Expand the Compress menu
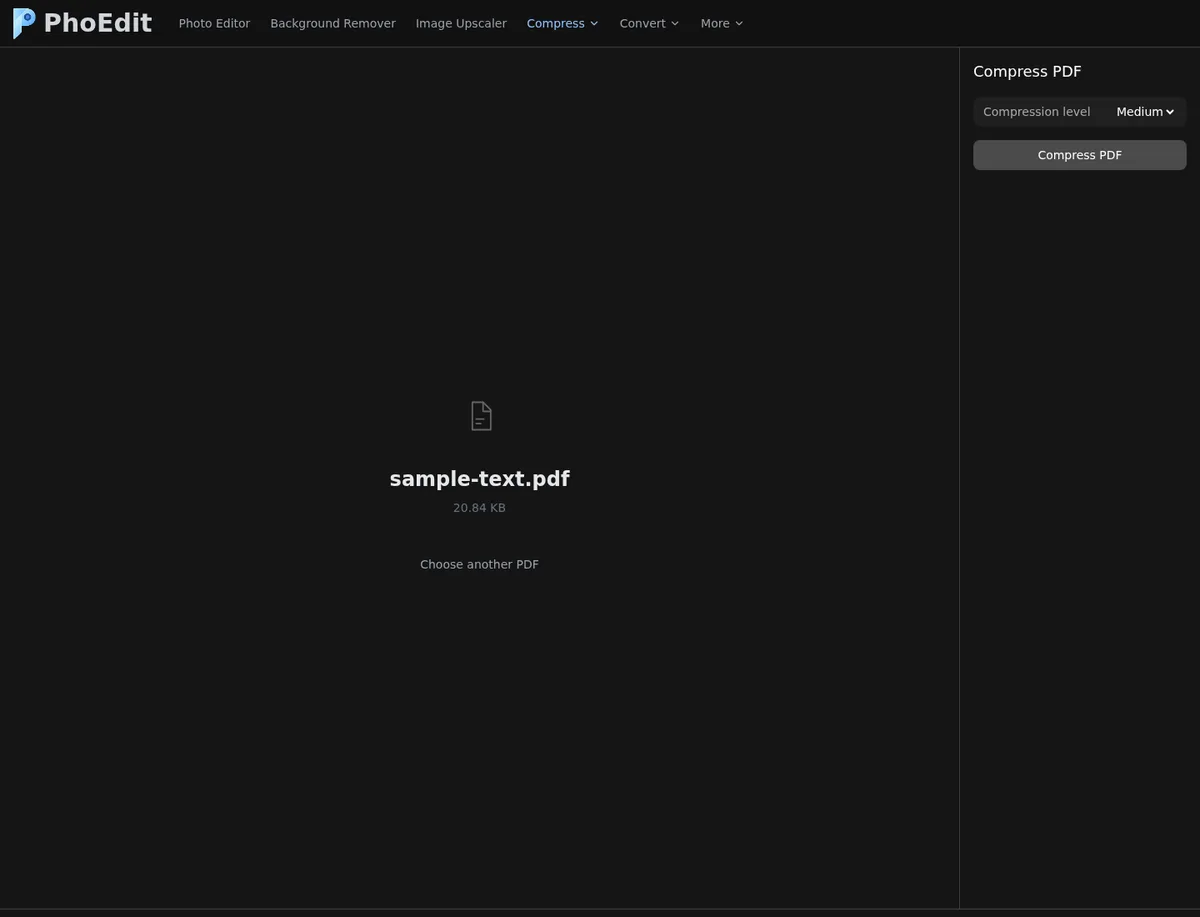Screen dimensions: 1200x917 pos(563,23)
